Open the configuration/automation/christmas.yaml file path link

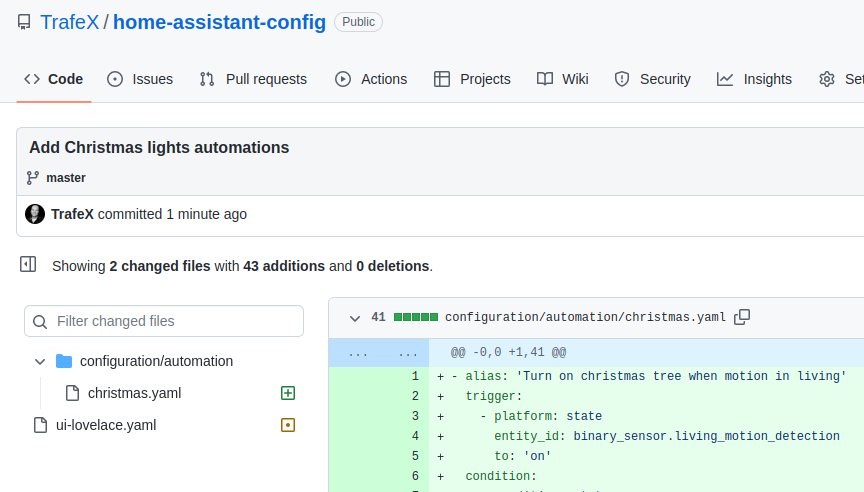click(x=585, y=317)
